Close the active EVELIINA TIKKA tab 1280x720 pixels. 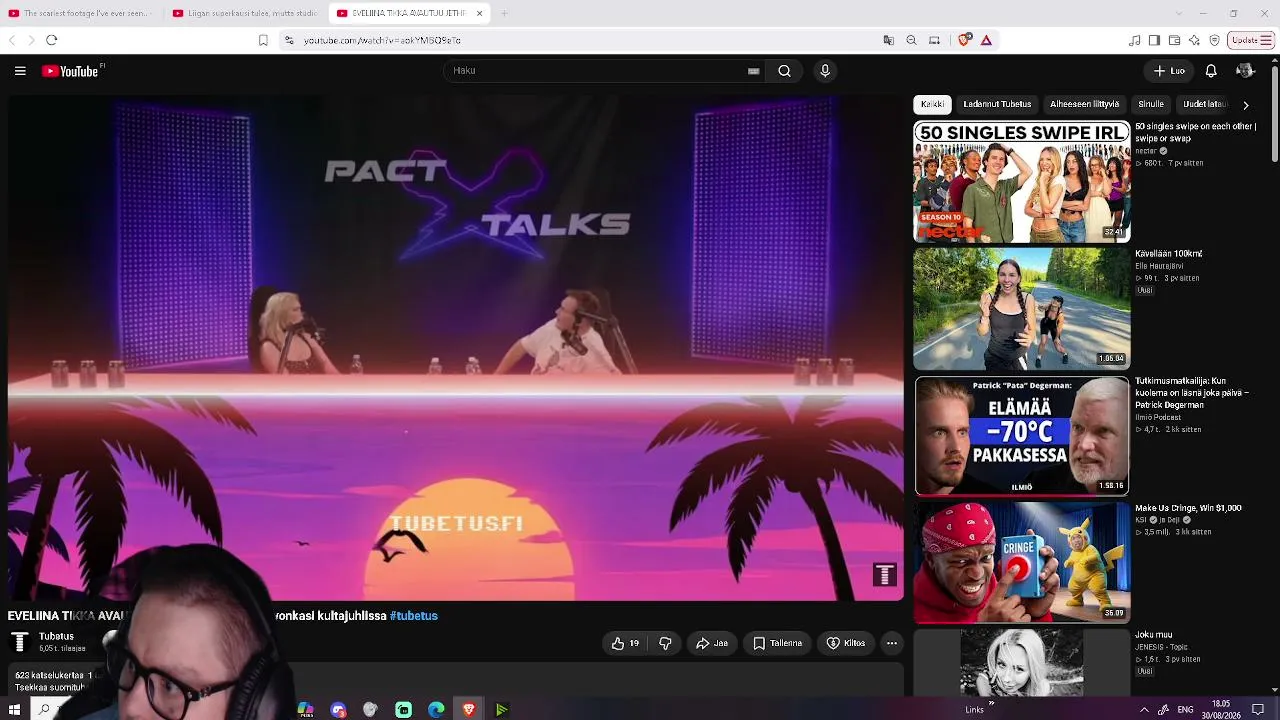(479, 13)
